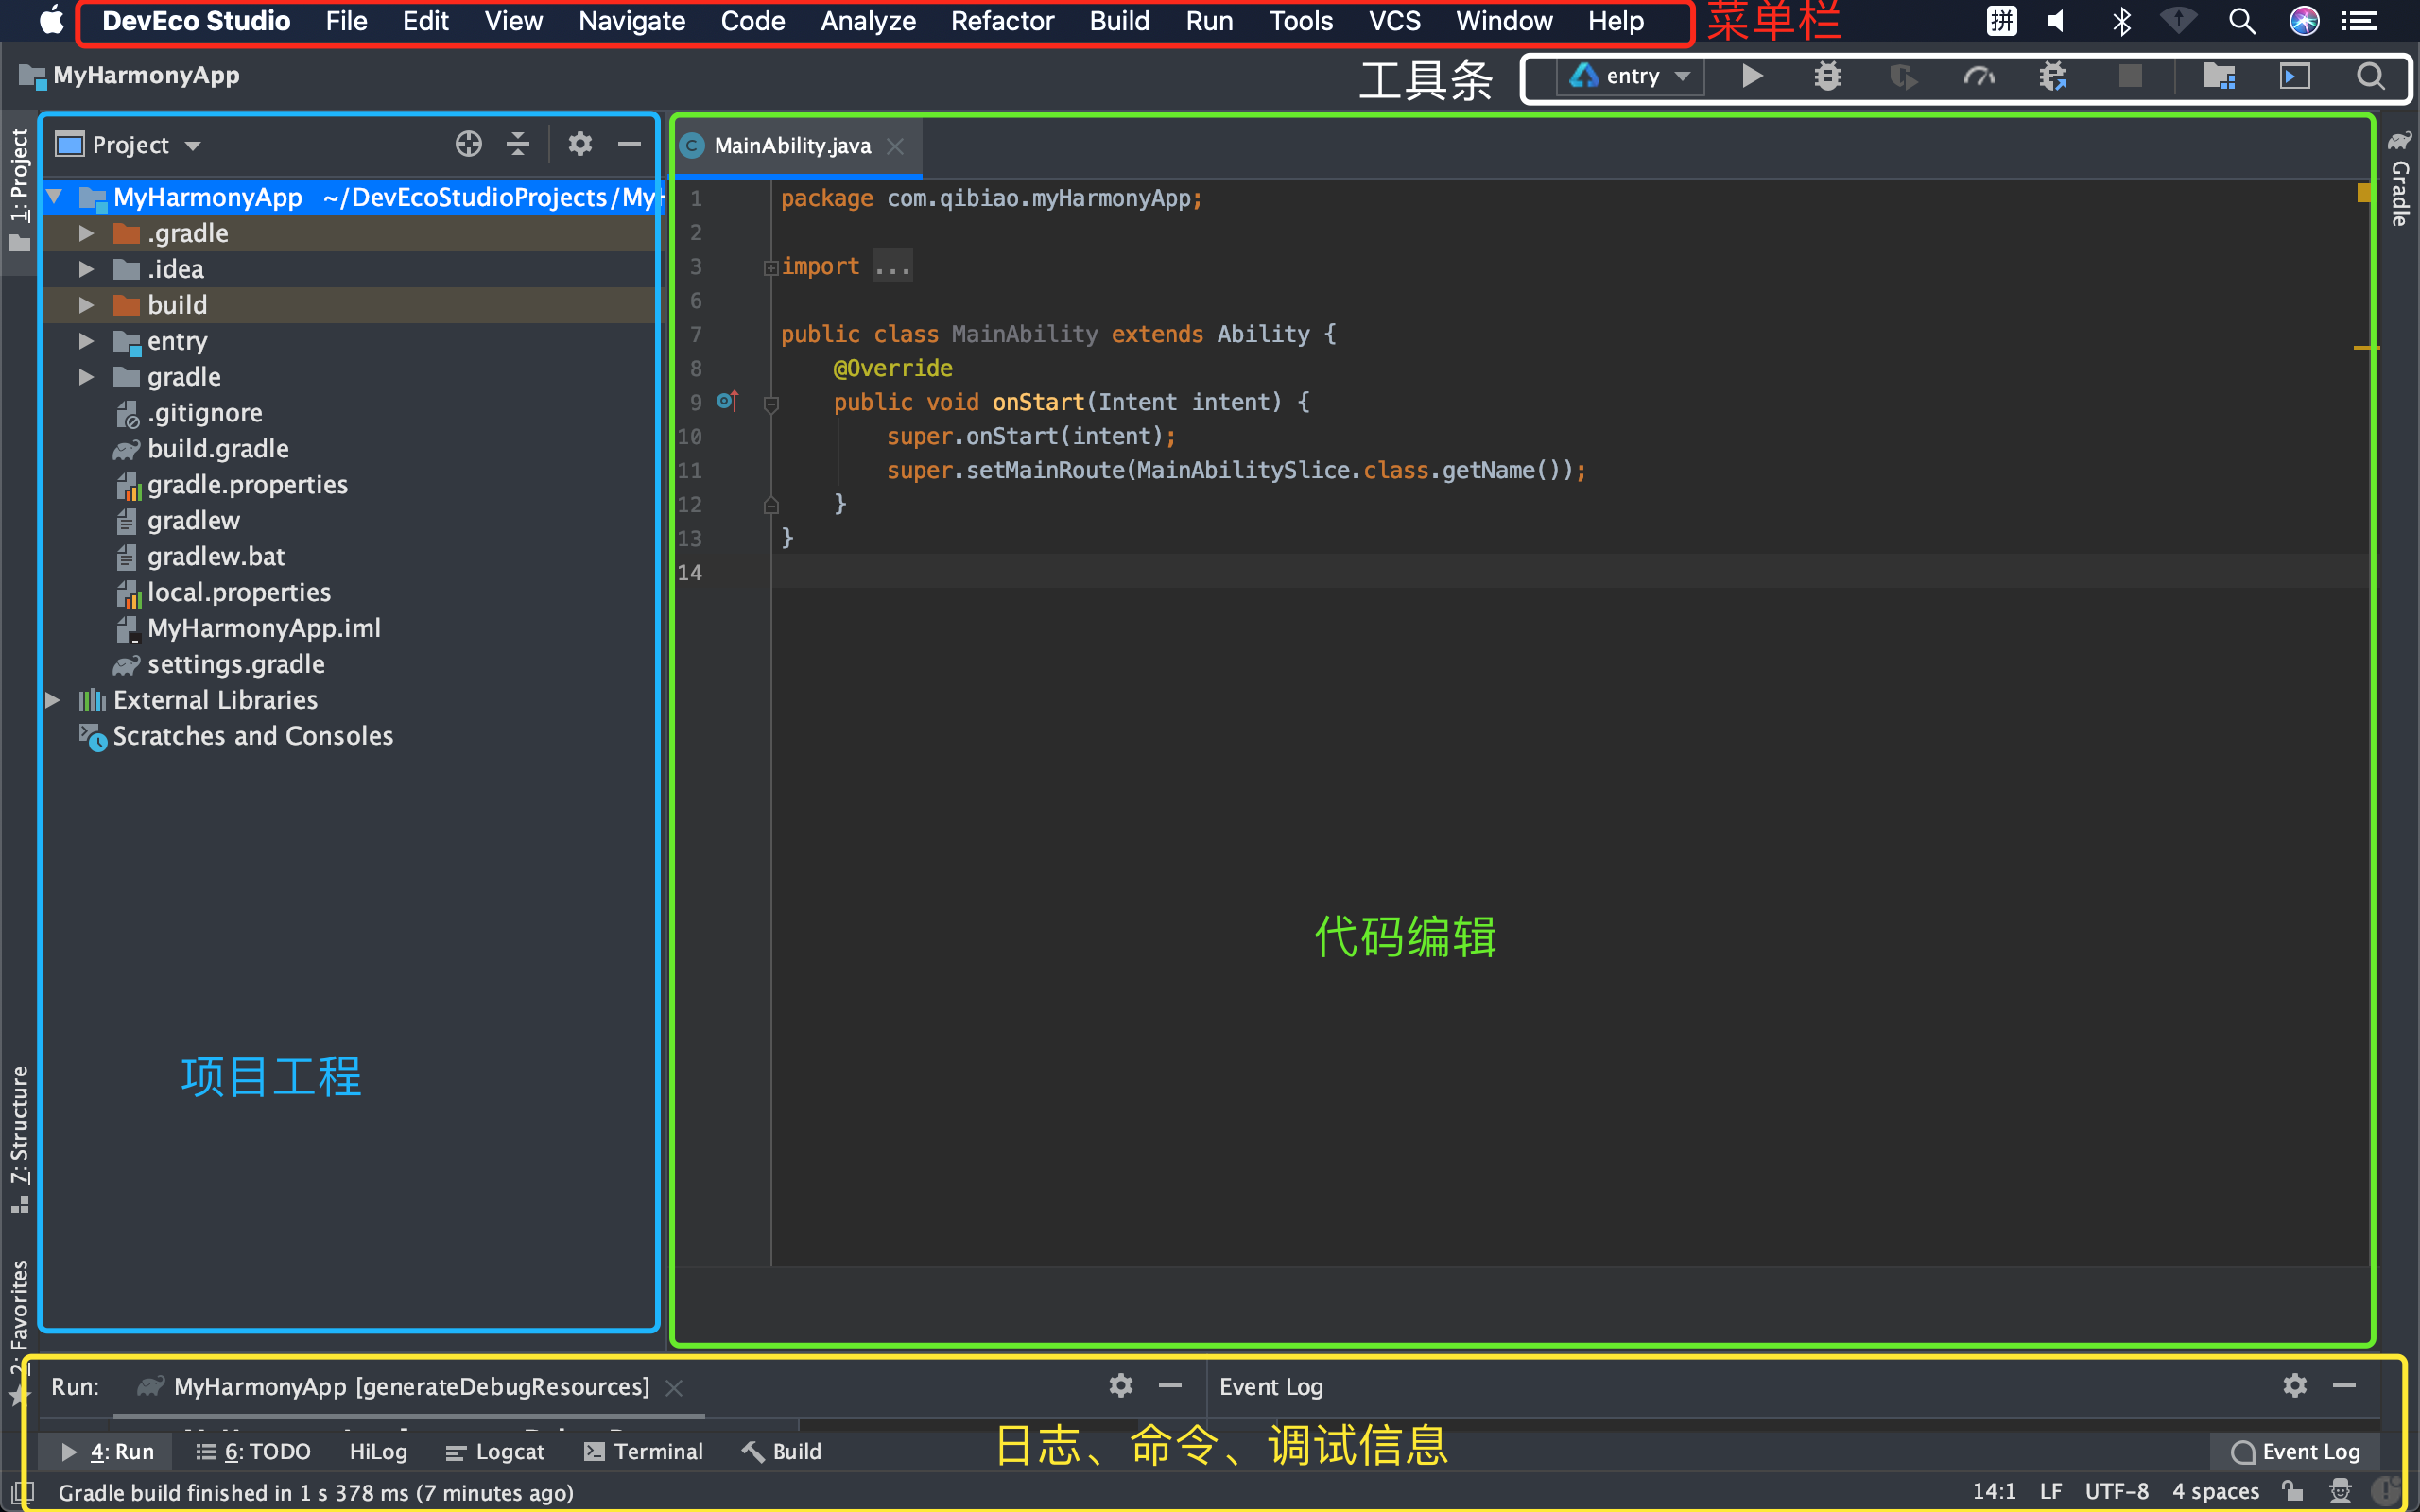
Task: Expand the gradle folder
Action: click(x=87, y=377)
